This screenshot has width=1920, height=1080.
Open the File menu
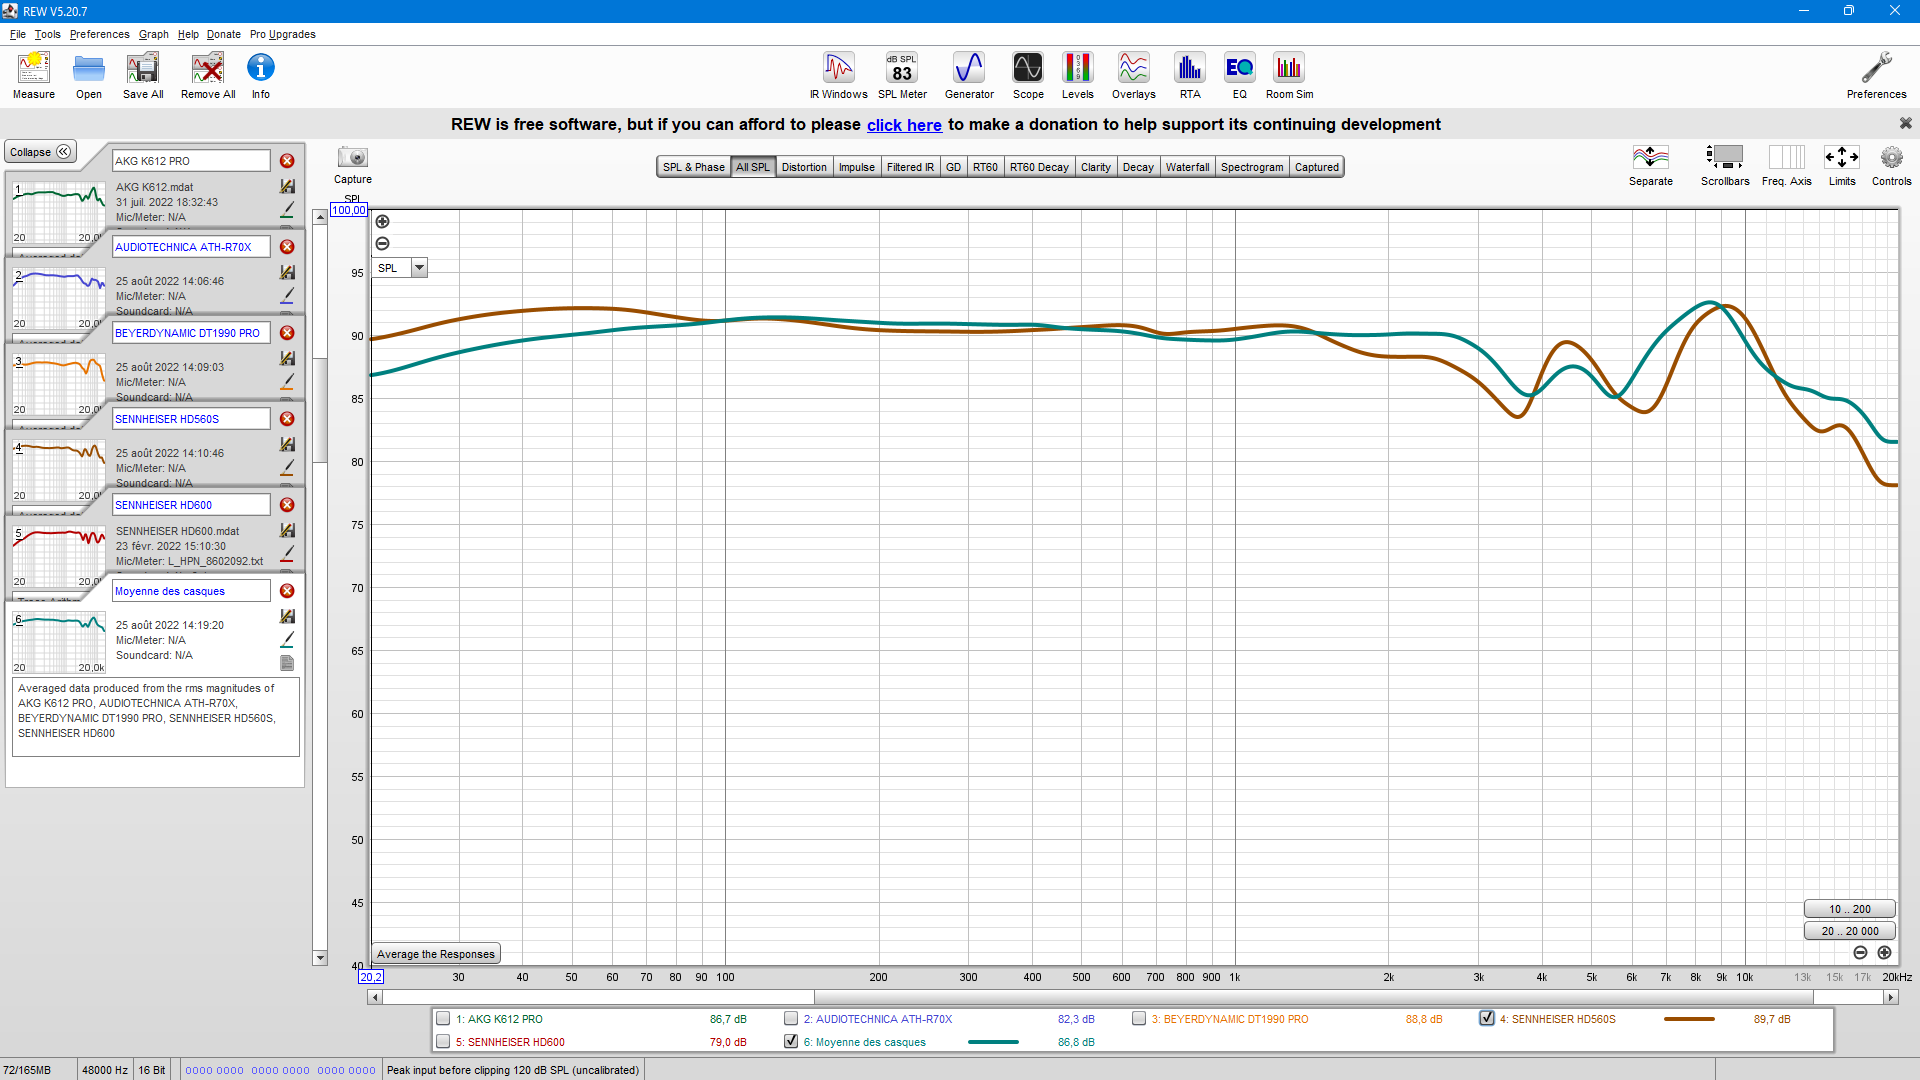(x=18, y=34)
